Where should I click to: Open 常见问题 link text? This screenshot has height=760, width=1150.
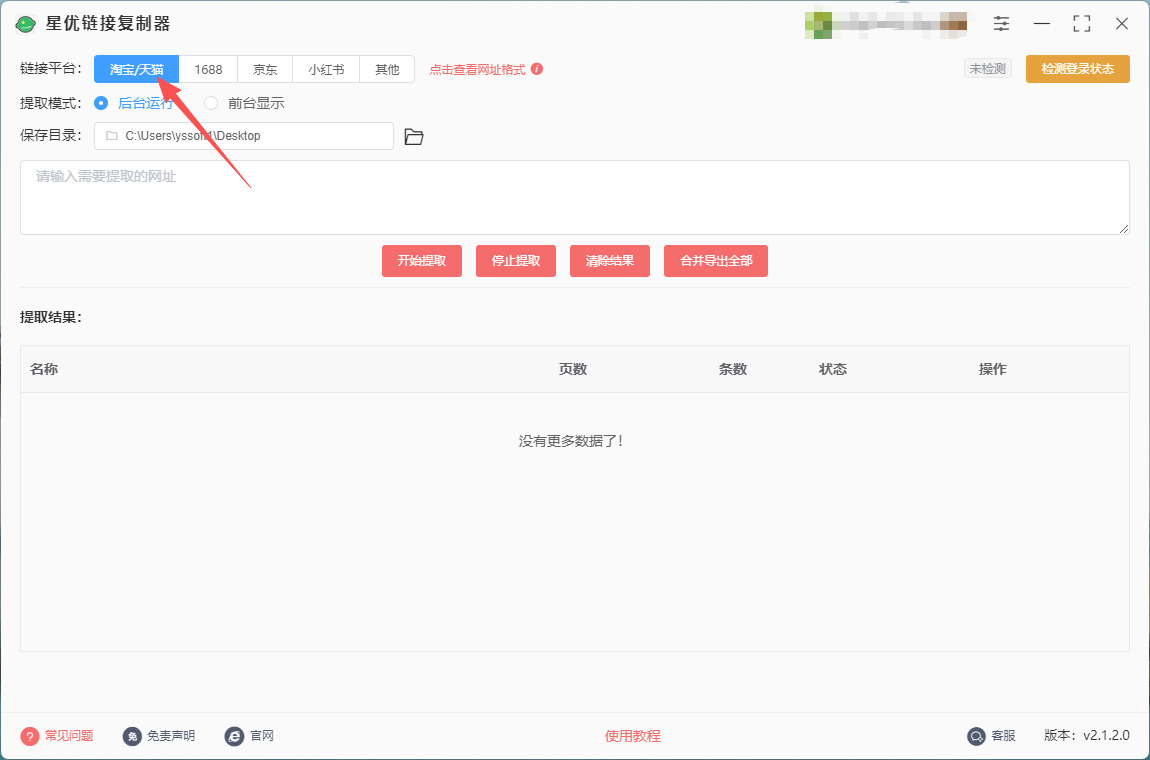[69, 736]
